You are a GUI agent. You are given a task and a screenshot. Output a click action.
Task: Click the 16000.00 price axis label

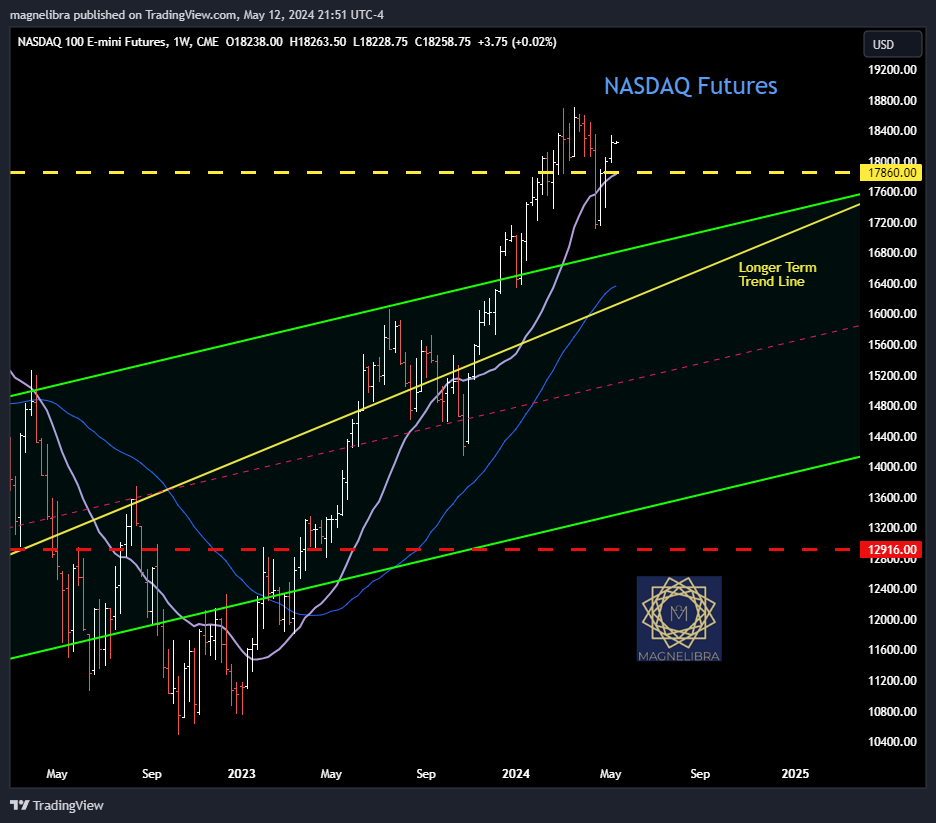pyautogui.click(x=892, y=314)
